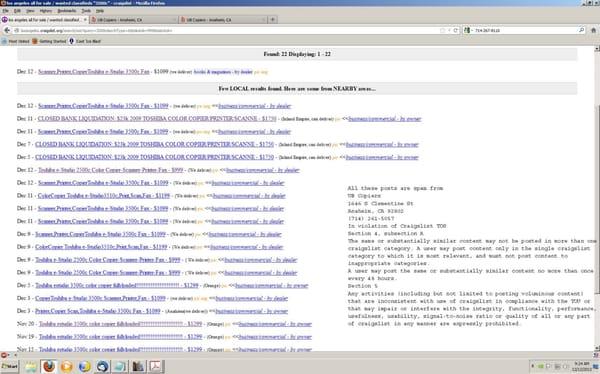Open the search engine selector icon
The height and width of the screenshot is (374, 600).
coord(467,30)
